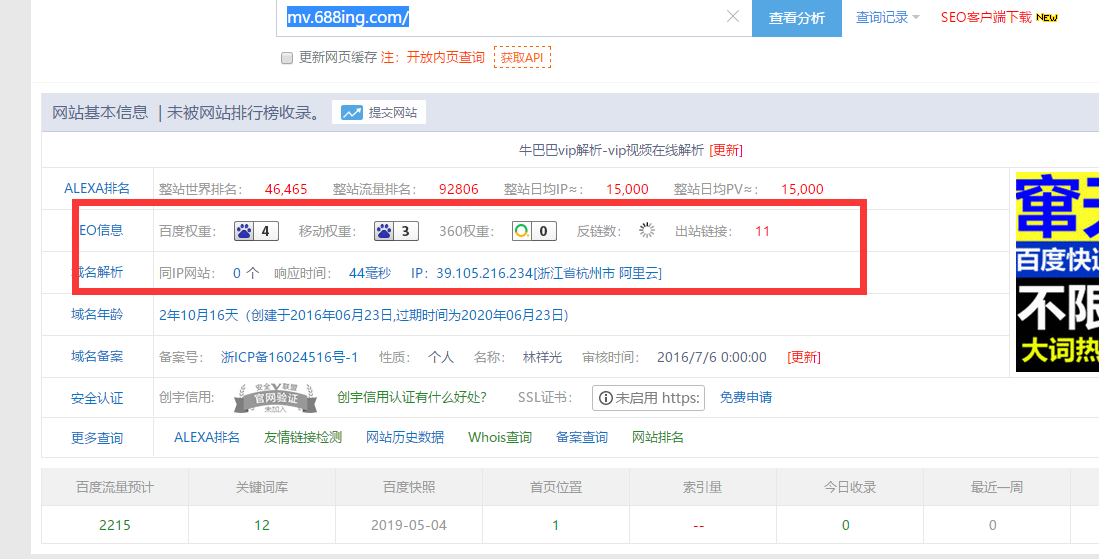Click the 索引量 value --
Image resolution: width=1099 pixels, height=559 pixels.
click(699, 525)
